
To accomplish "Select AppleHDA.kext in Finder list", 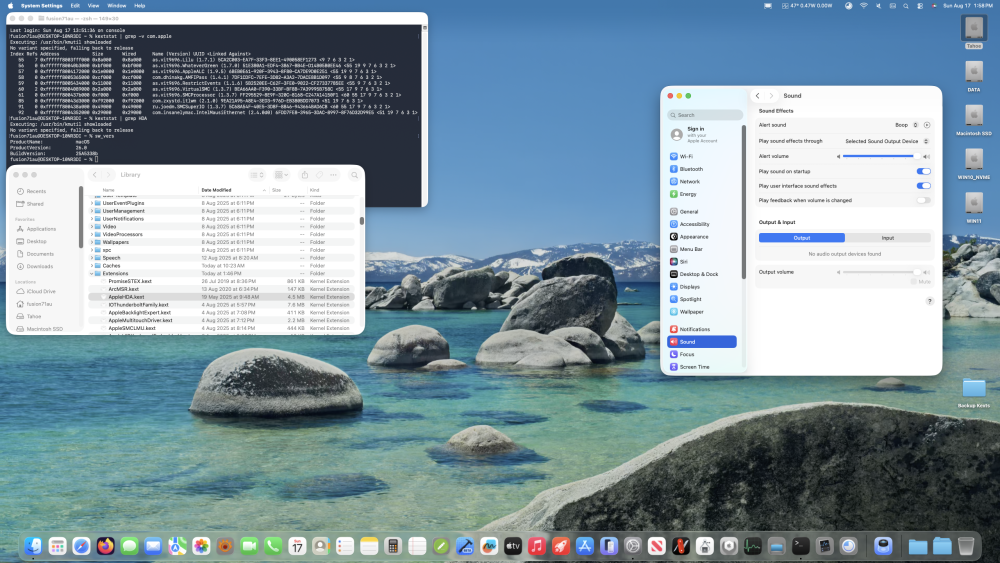I will tap(221, 297).
